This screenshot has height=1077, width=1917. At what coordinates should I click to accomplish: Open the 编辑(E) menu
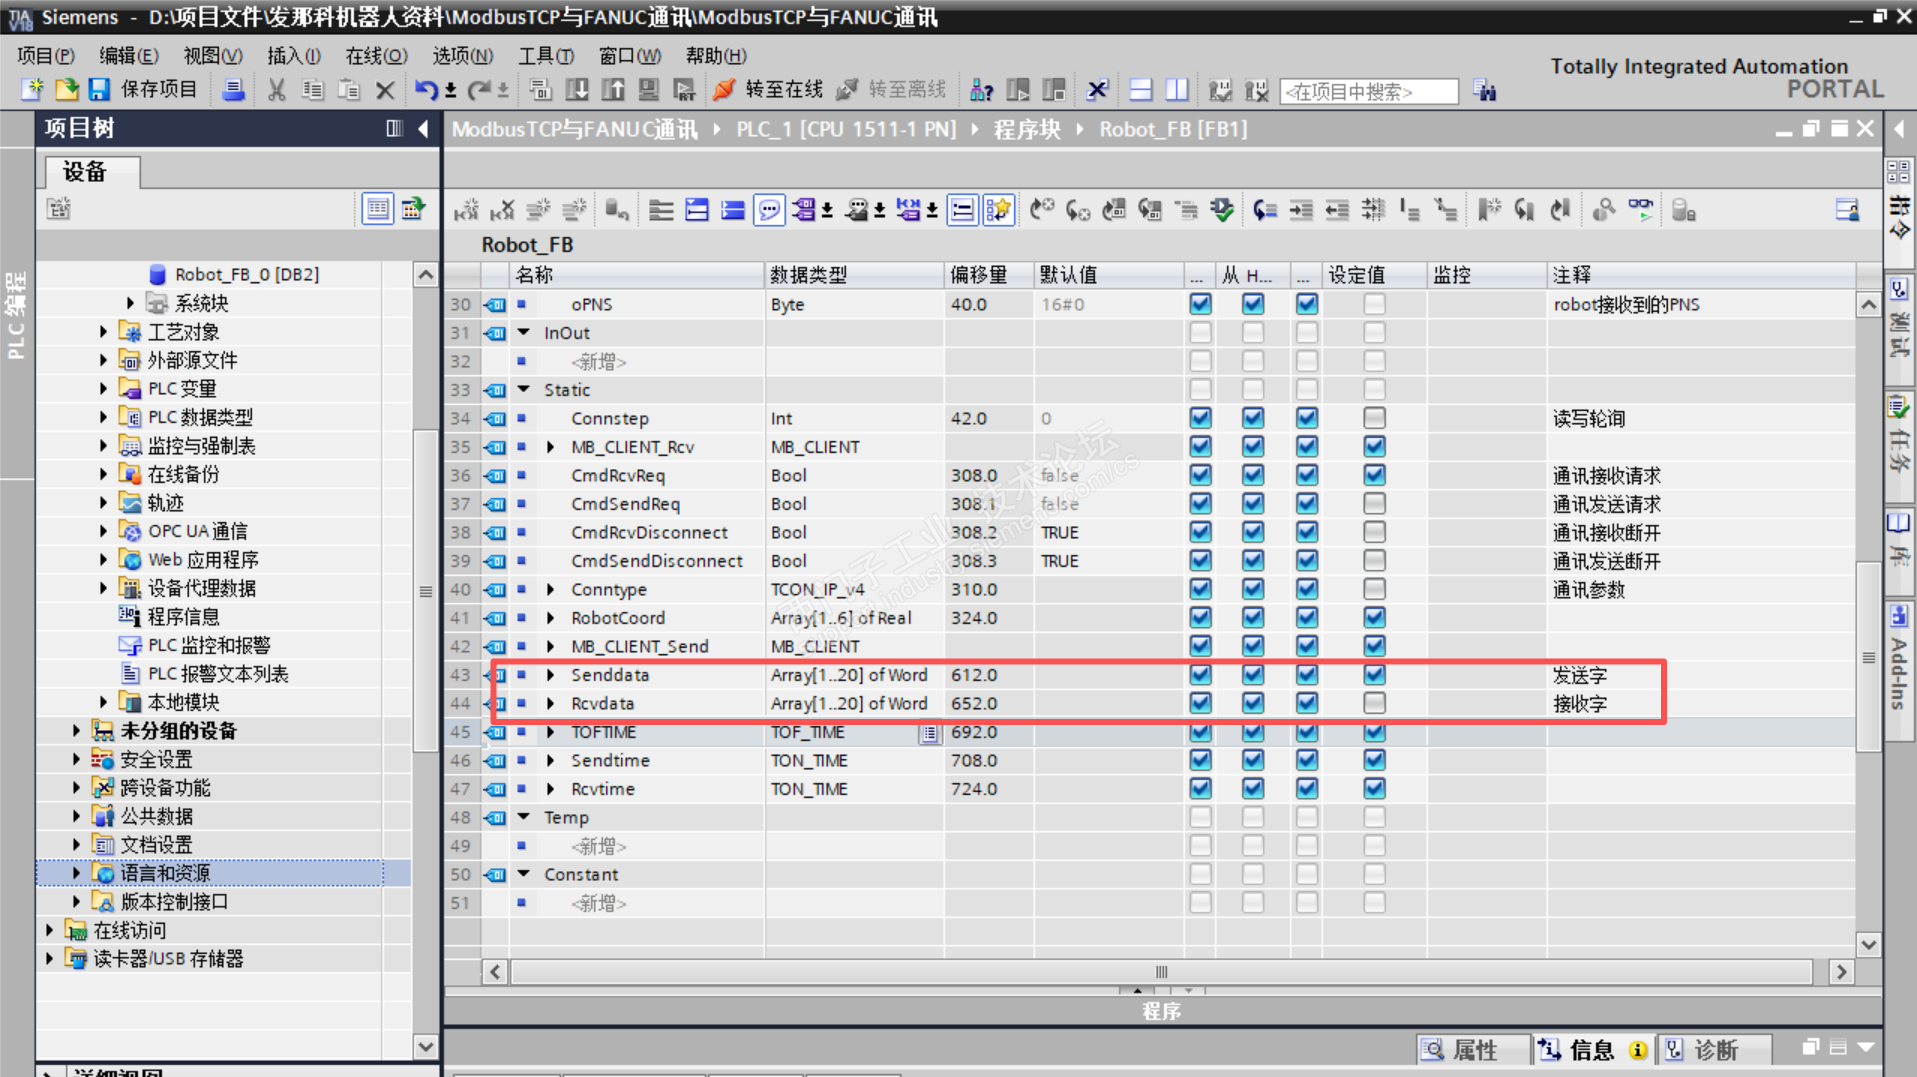click(x=129, y=56)
